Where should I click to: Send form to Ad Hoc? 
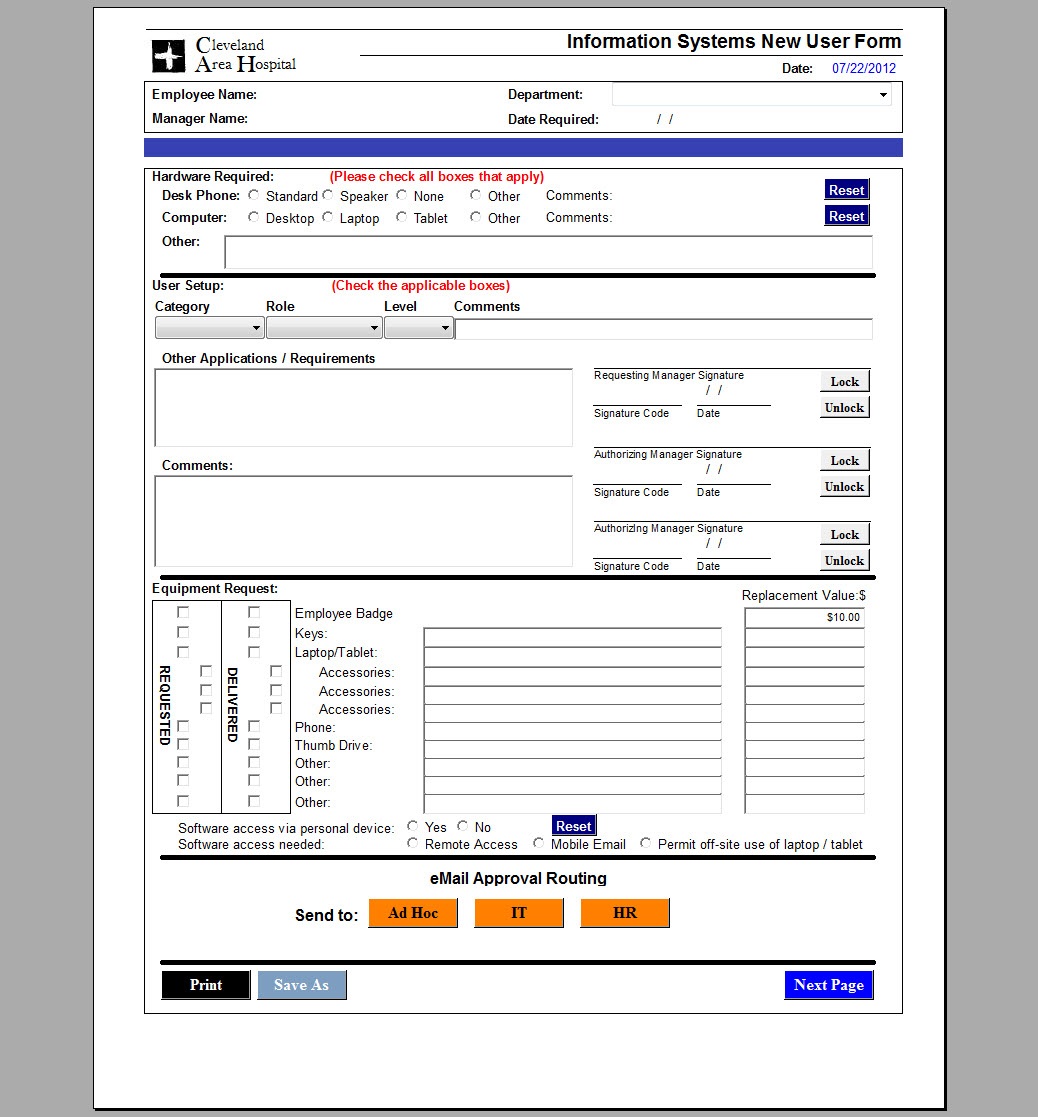coord(413,913)
